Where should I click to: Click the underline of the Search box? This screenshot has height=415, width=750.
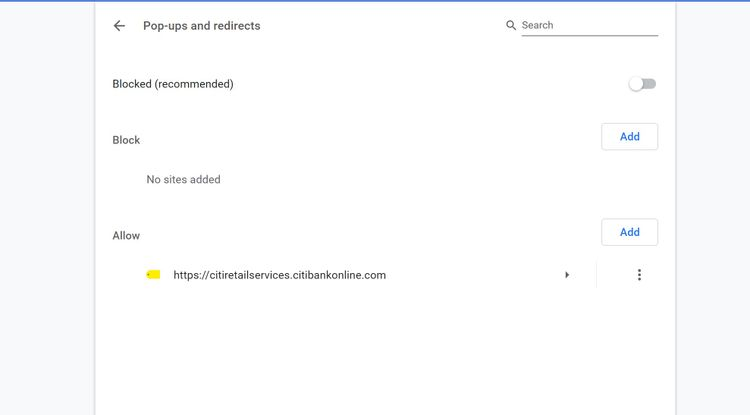589,35
